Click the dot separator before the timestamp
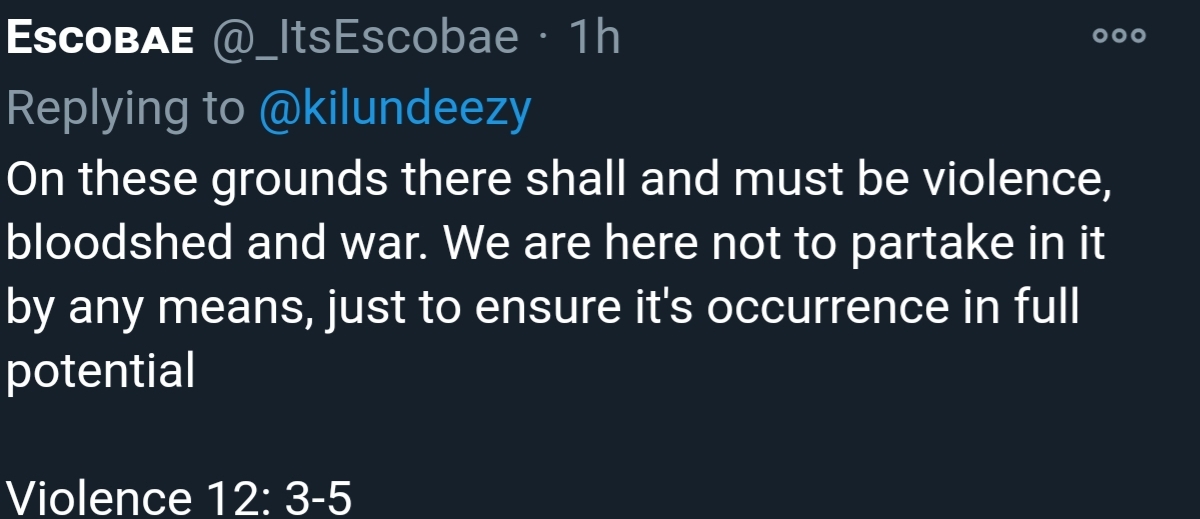 (542, 39)
